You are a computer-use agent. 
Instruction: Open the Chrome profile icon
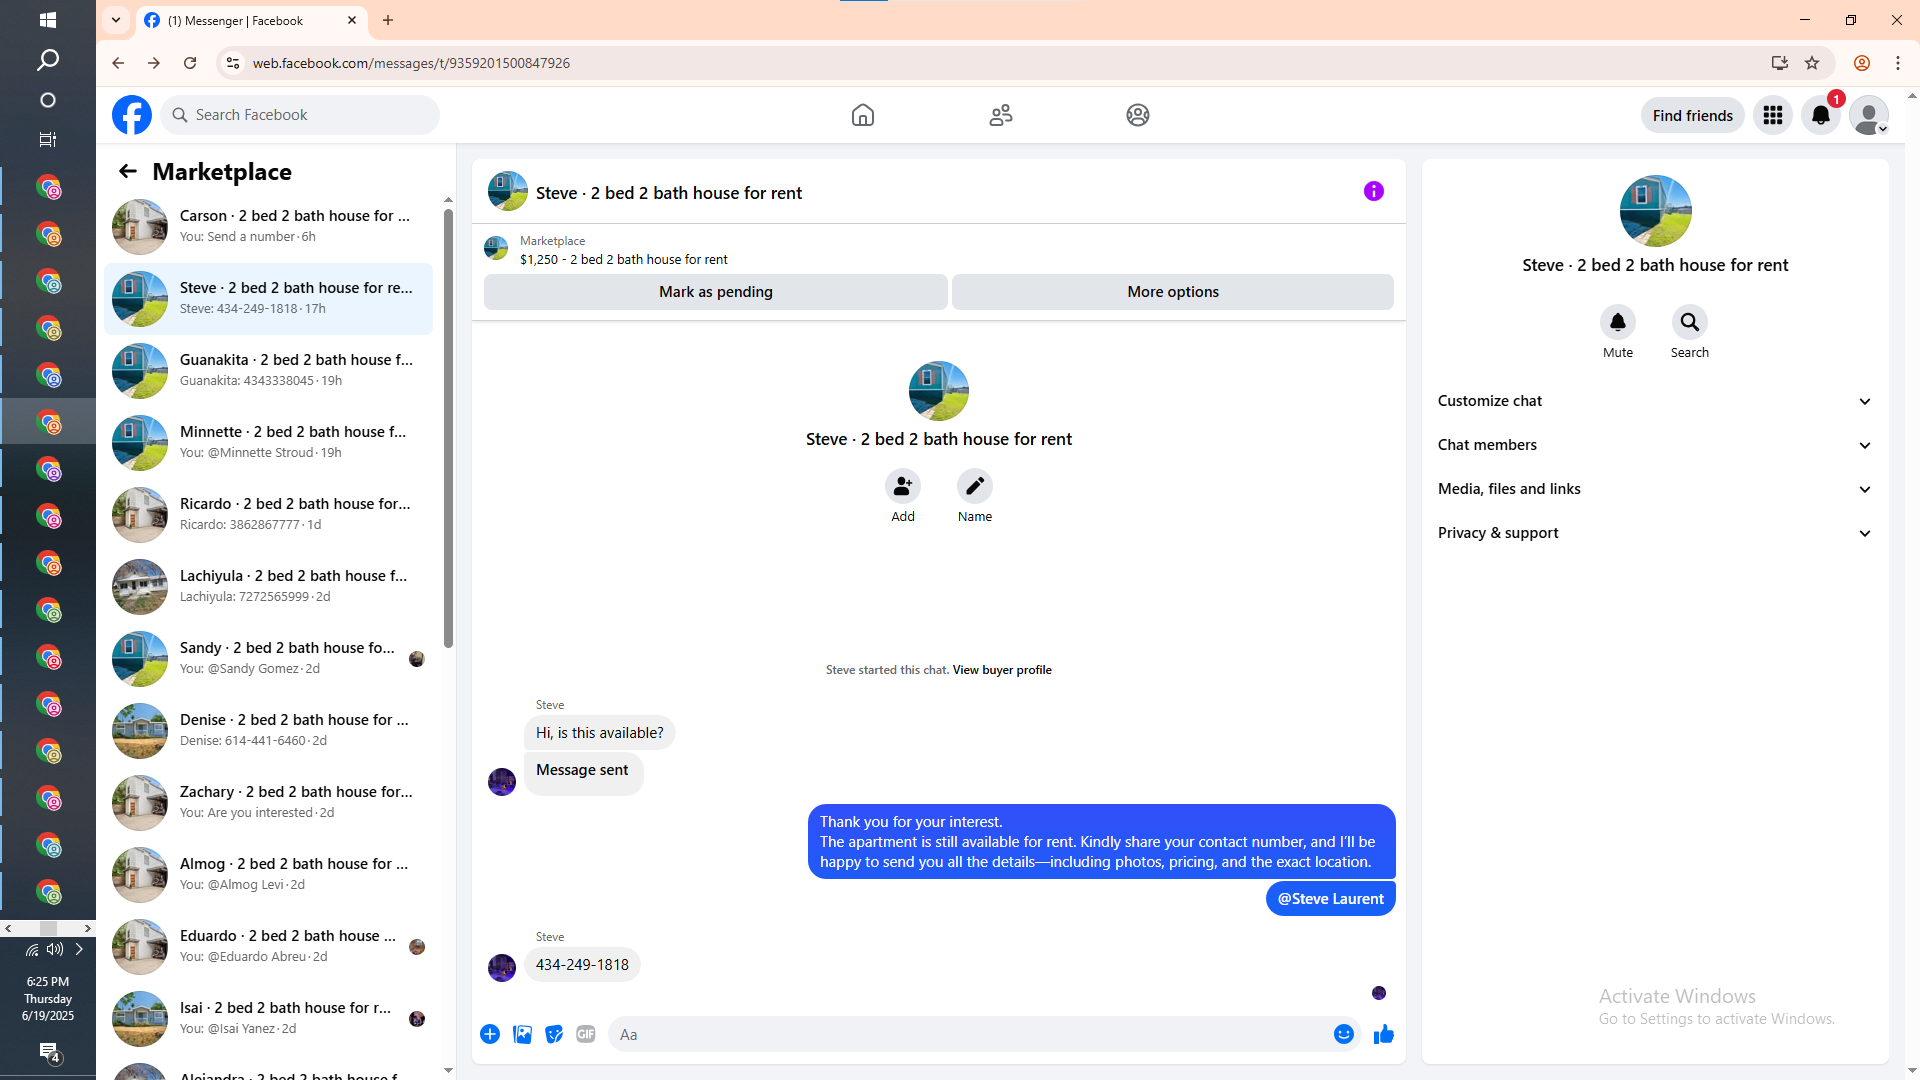pos(1862,63)
